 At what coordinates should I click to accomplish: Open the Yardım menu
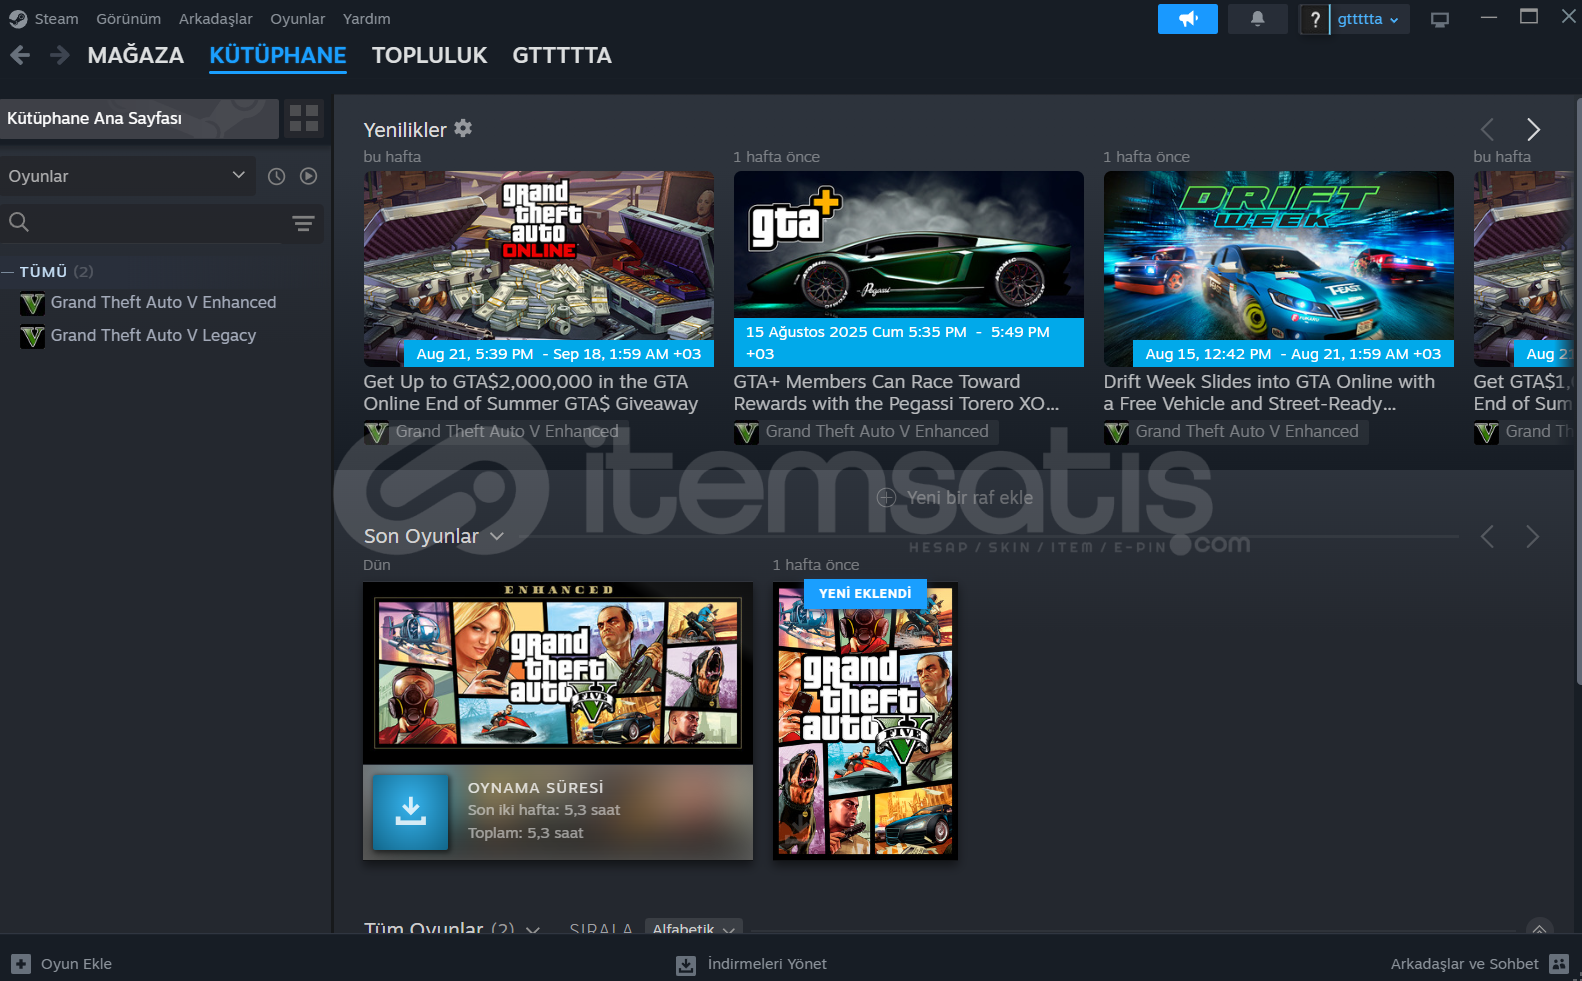click(x=366, y=19)
